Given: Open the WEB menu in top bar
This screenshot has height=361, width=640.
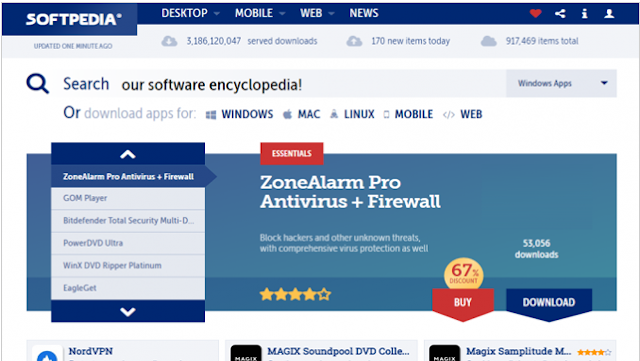Looking at the screenshot, I should click(311, 13).
